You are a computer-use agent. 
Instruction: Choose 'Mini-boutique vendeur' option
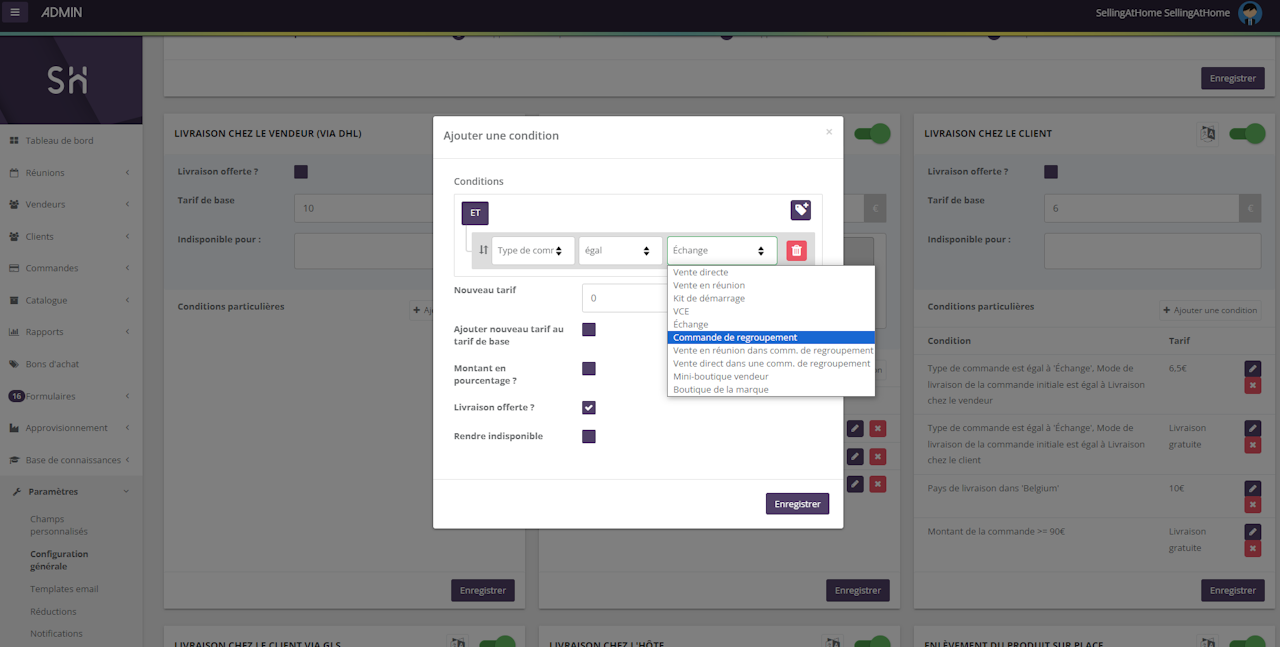720,377
